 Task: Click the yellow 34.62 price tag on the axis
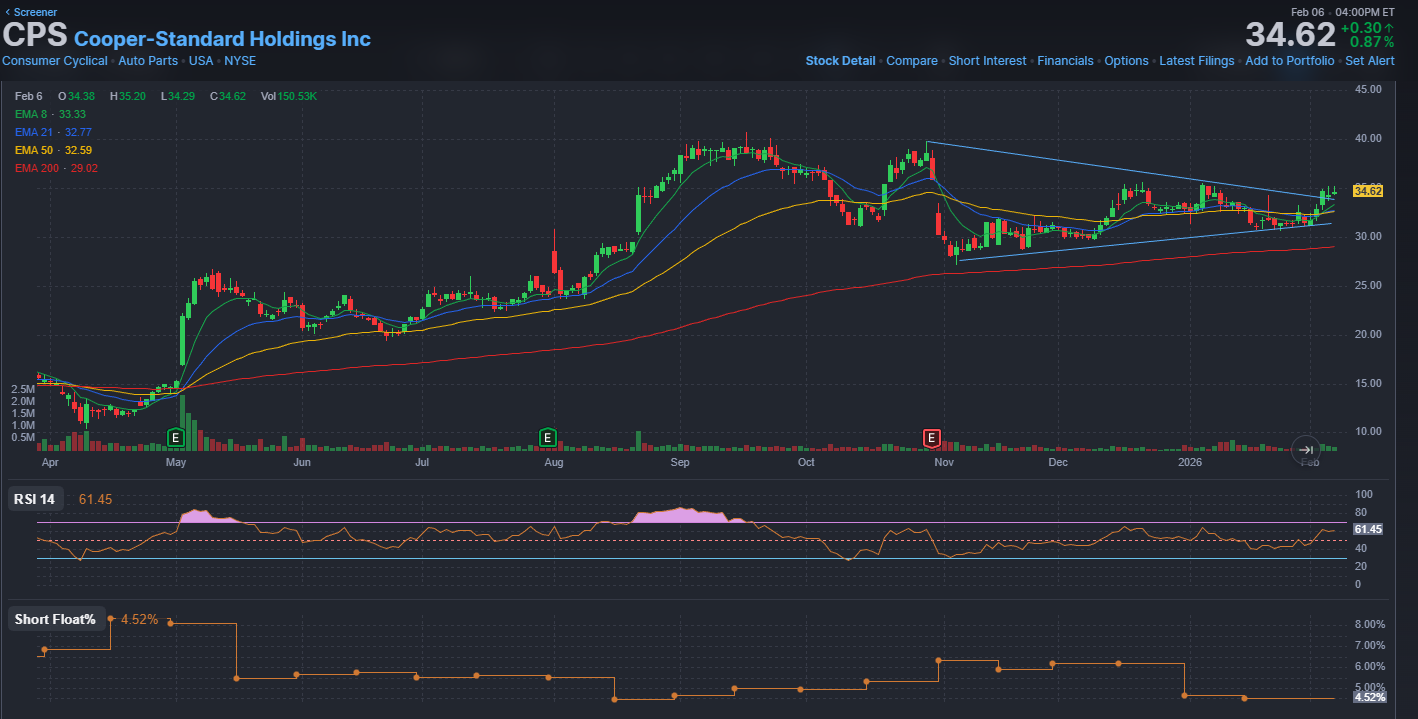pos(1367,190)
